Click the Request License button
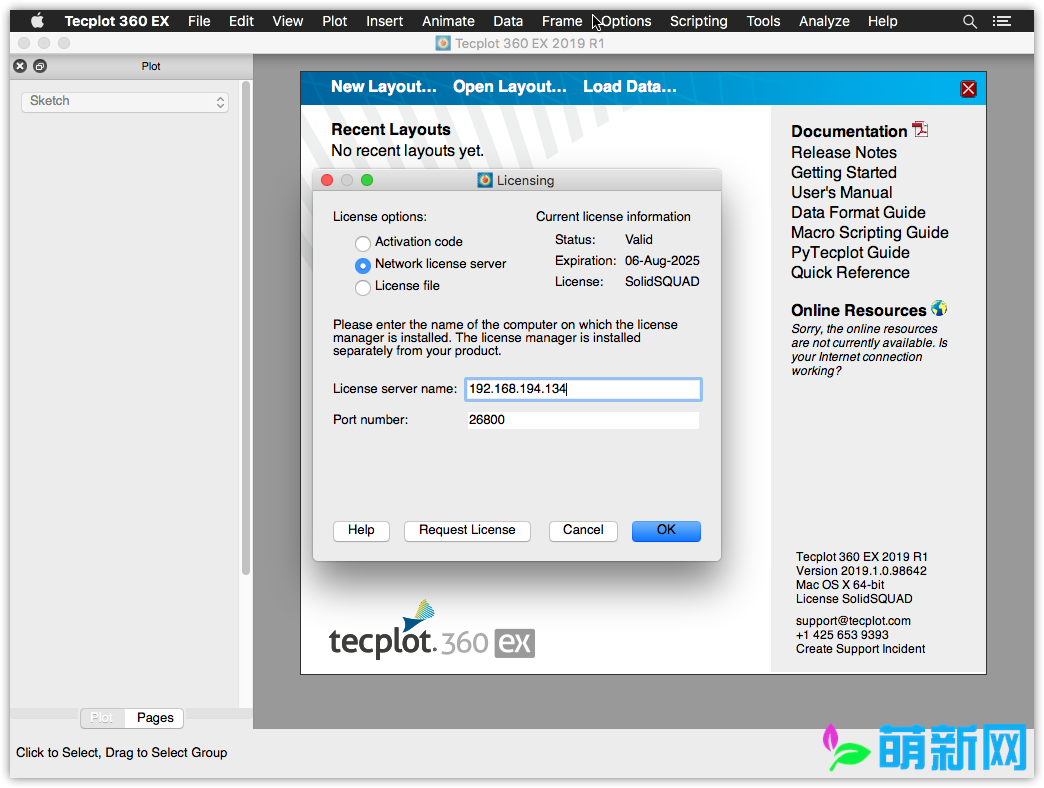 coord(467,530)
